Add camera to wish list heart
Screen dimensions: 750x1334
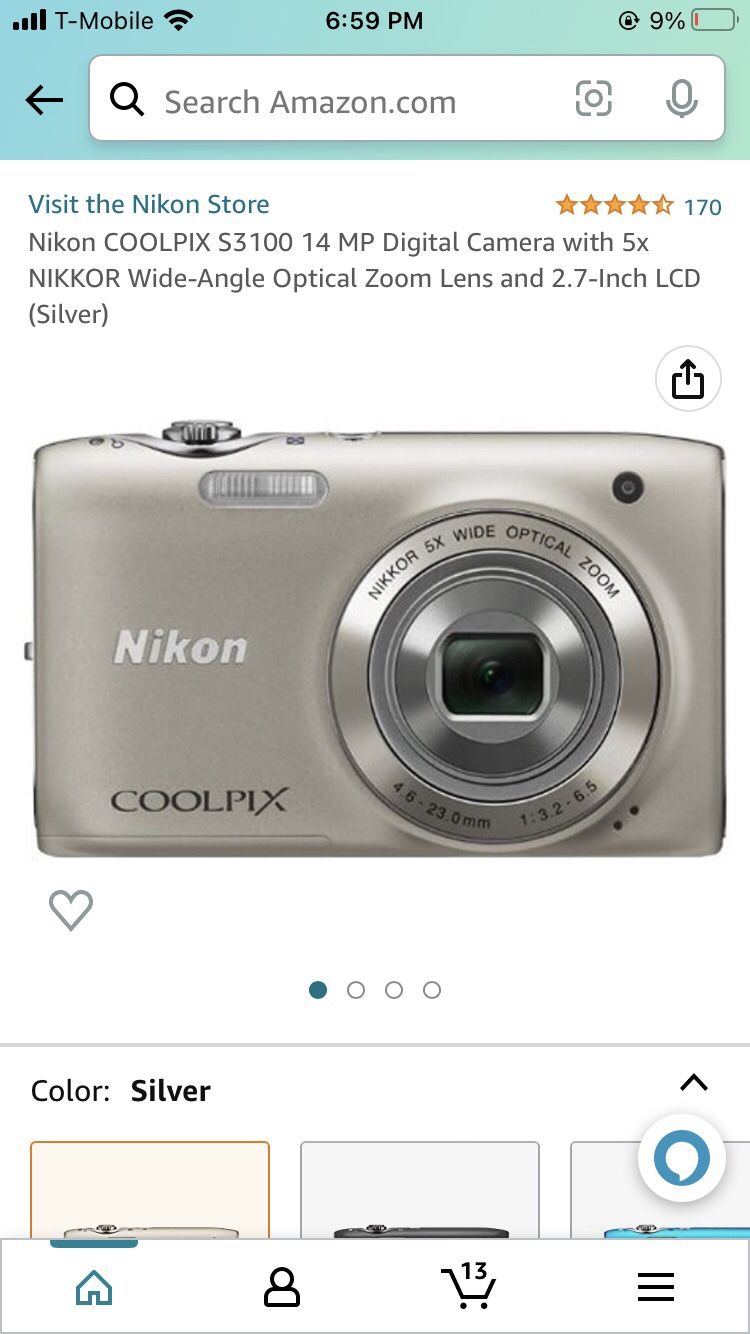pyautogui.click(x=71, y=909)
